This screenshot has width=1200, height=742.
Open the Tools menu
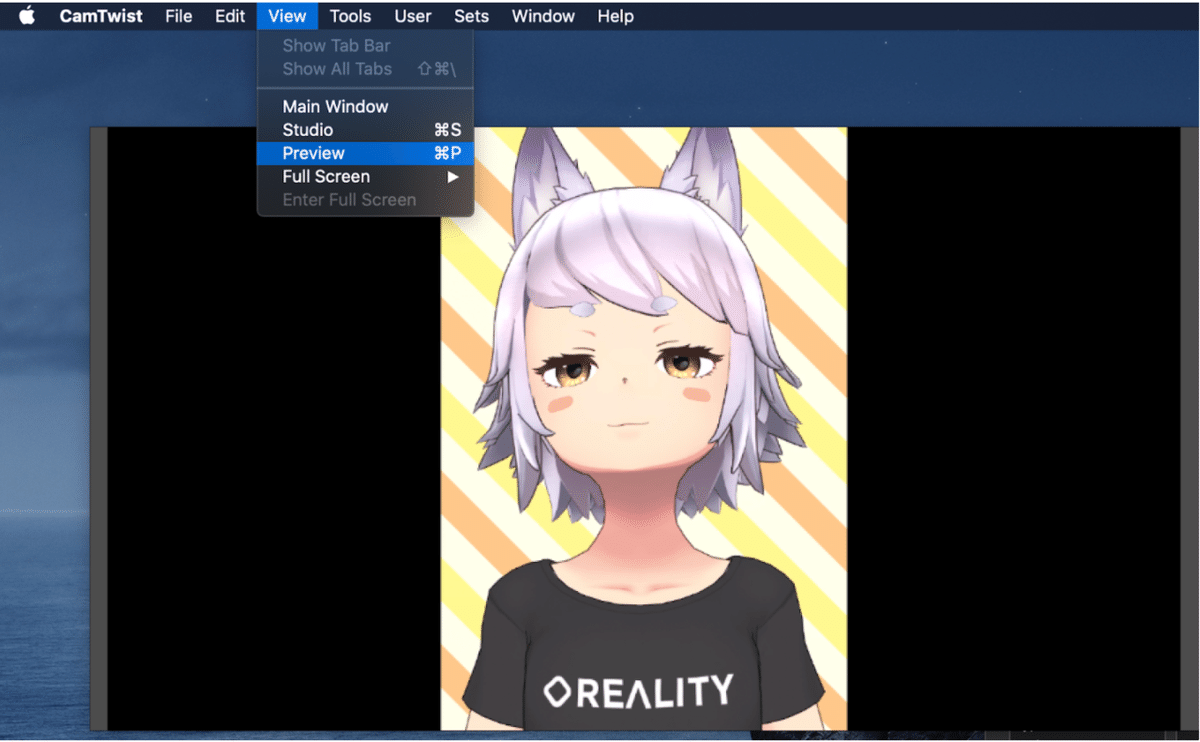351,16
